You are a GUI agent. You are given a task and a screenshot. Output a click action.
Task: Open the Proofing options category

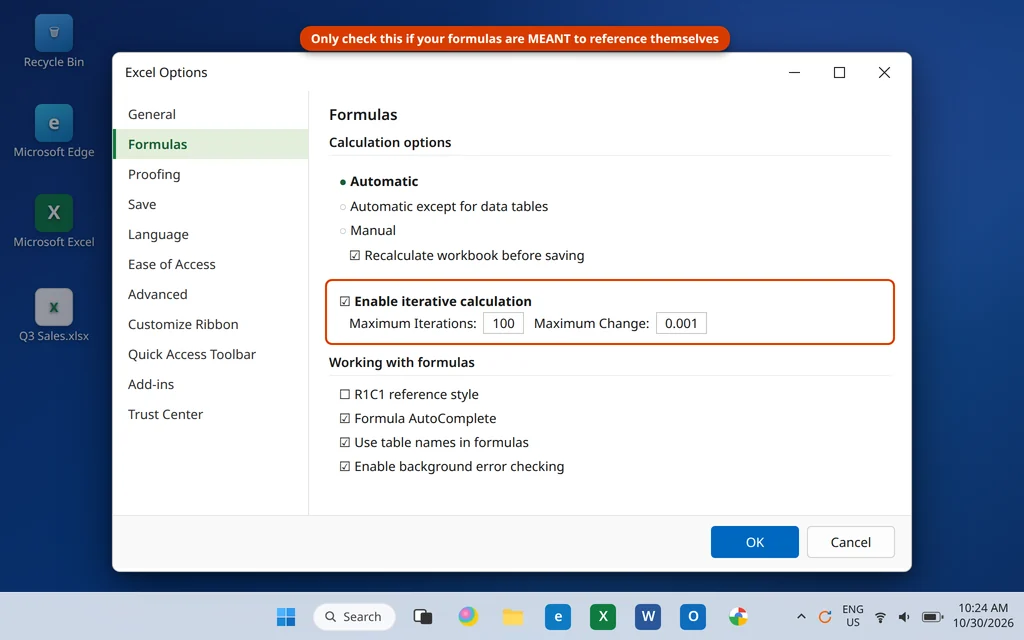click(x=210, y=174)
